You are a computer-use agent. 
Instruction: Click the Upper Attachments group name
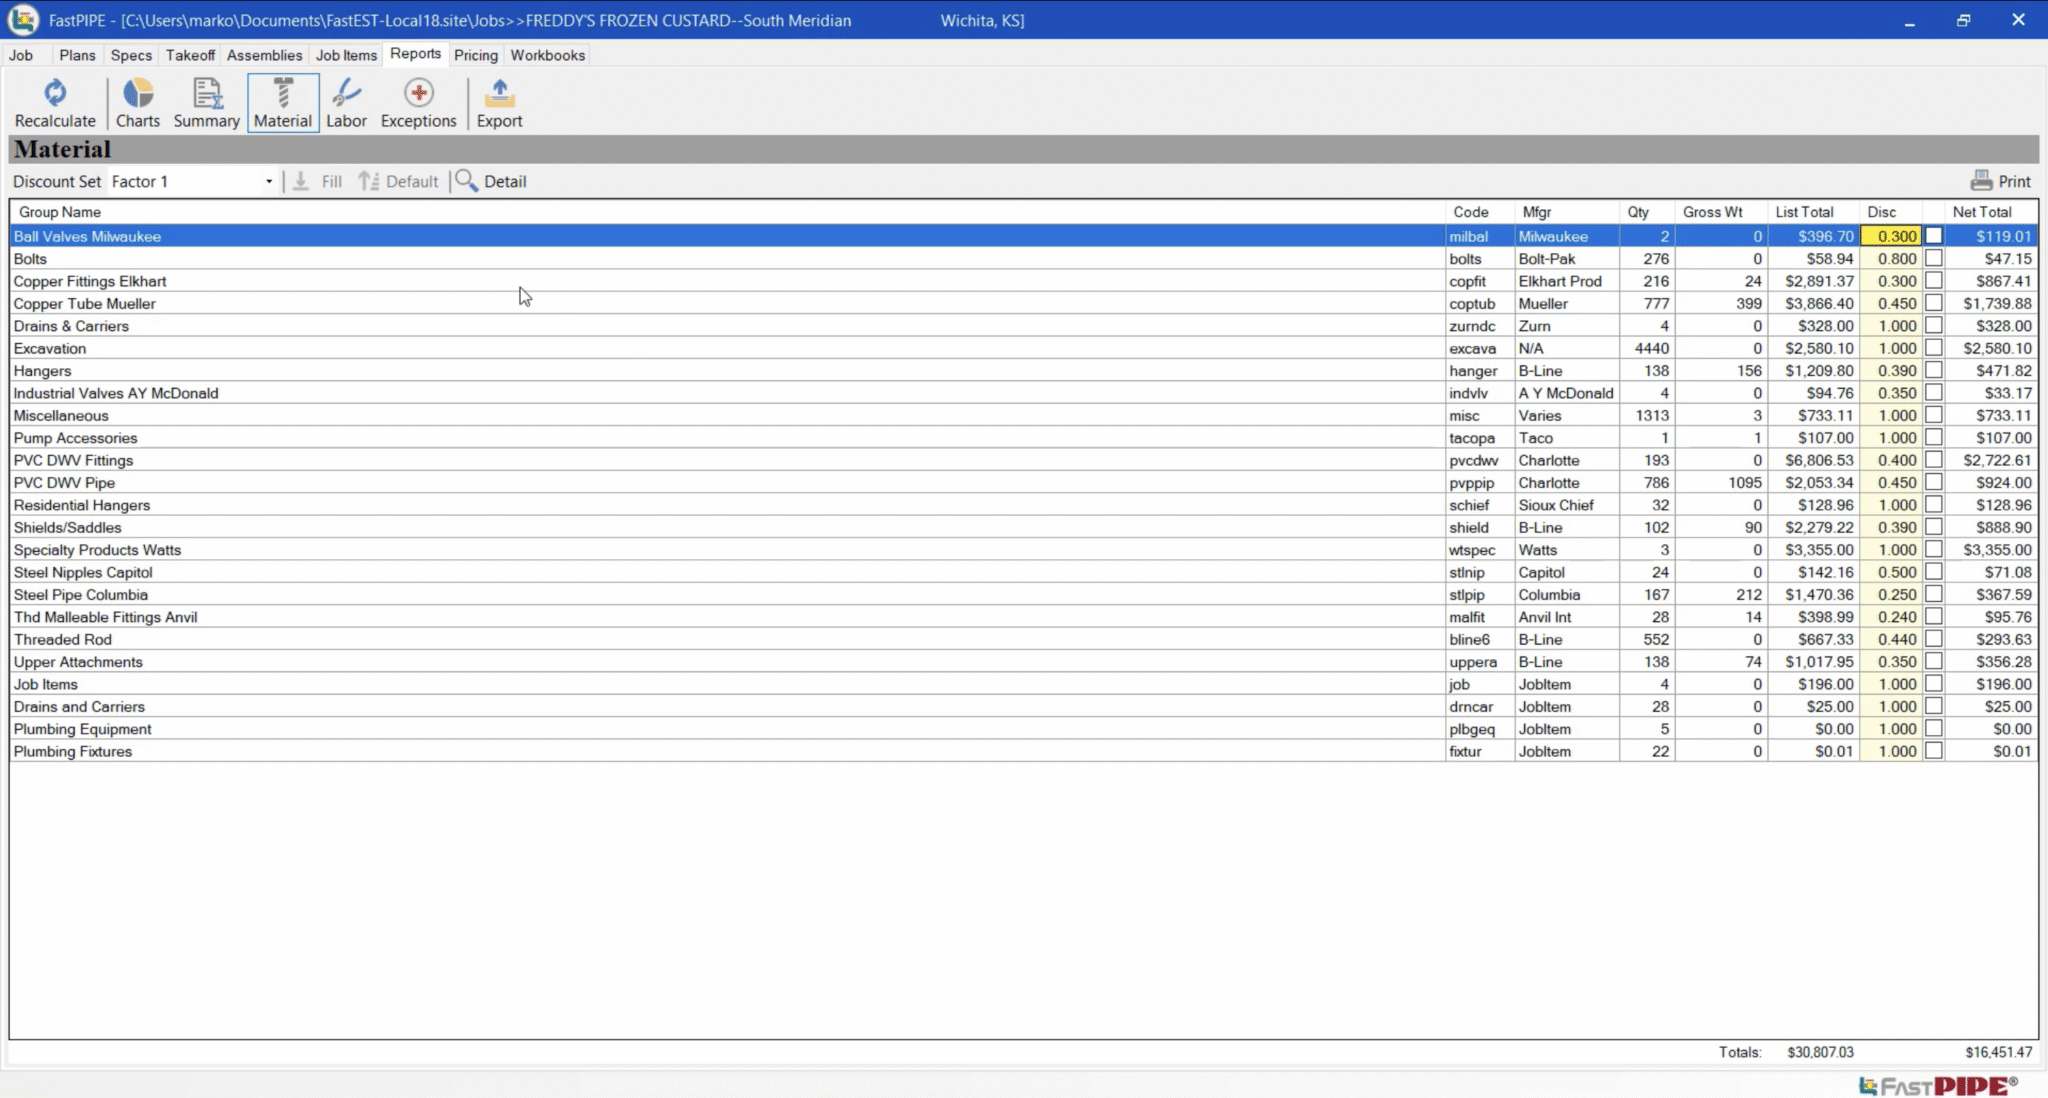(78, 662)
